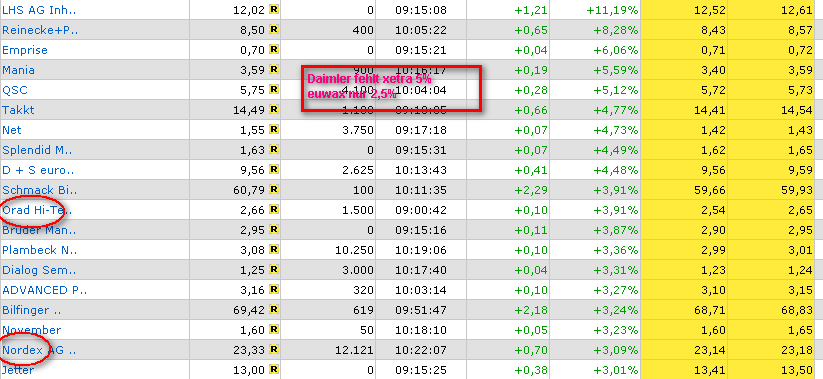This screenshot has width=823, height=379.
Task: Click the R icon in the QSC row
Action: coord(273,89)
